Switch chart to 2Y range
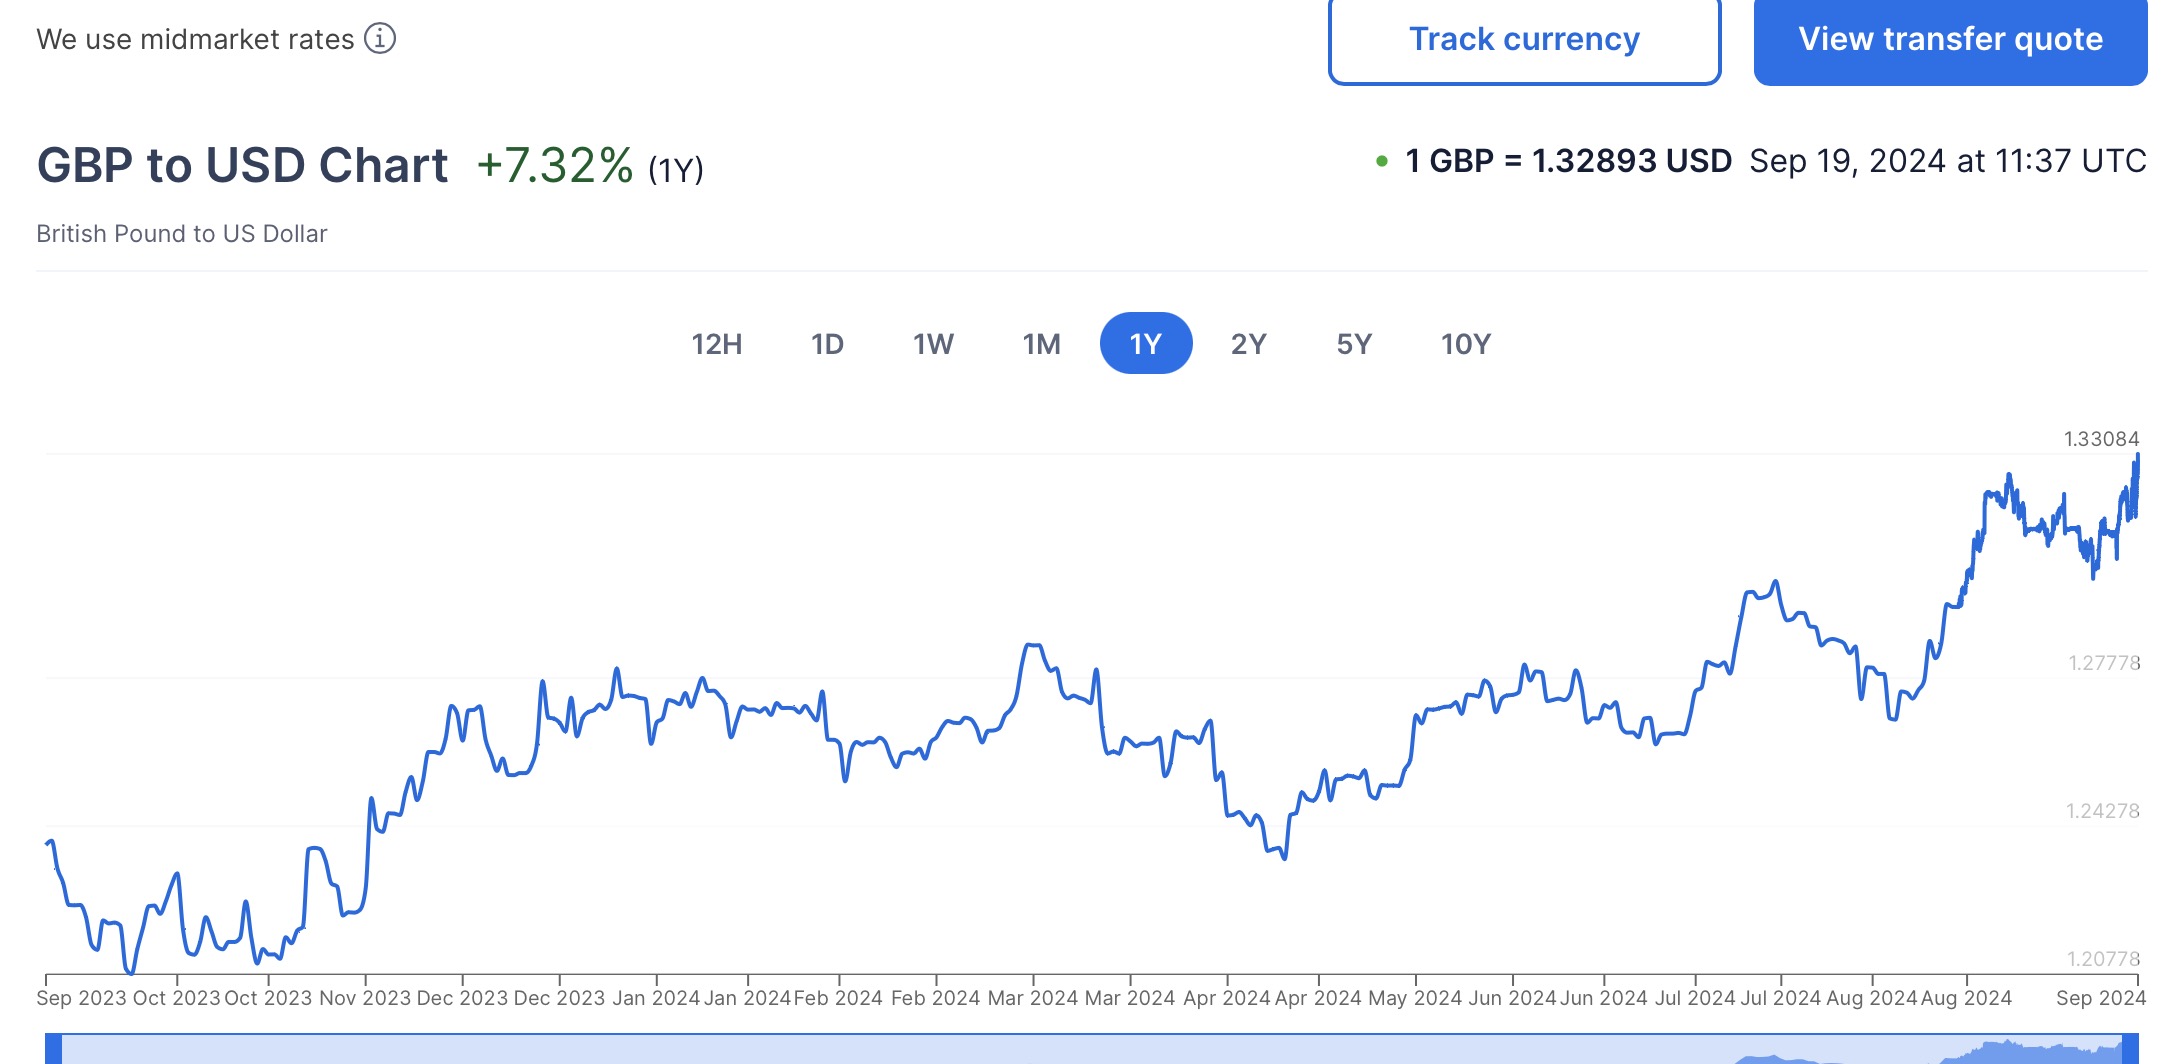2162x1064 pixels. tap(1248, 344)
